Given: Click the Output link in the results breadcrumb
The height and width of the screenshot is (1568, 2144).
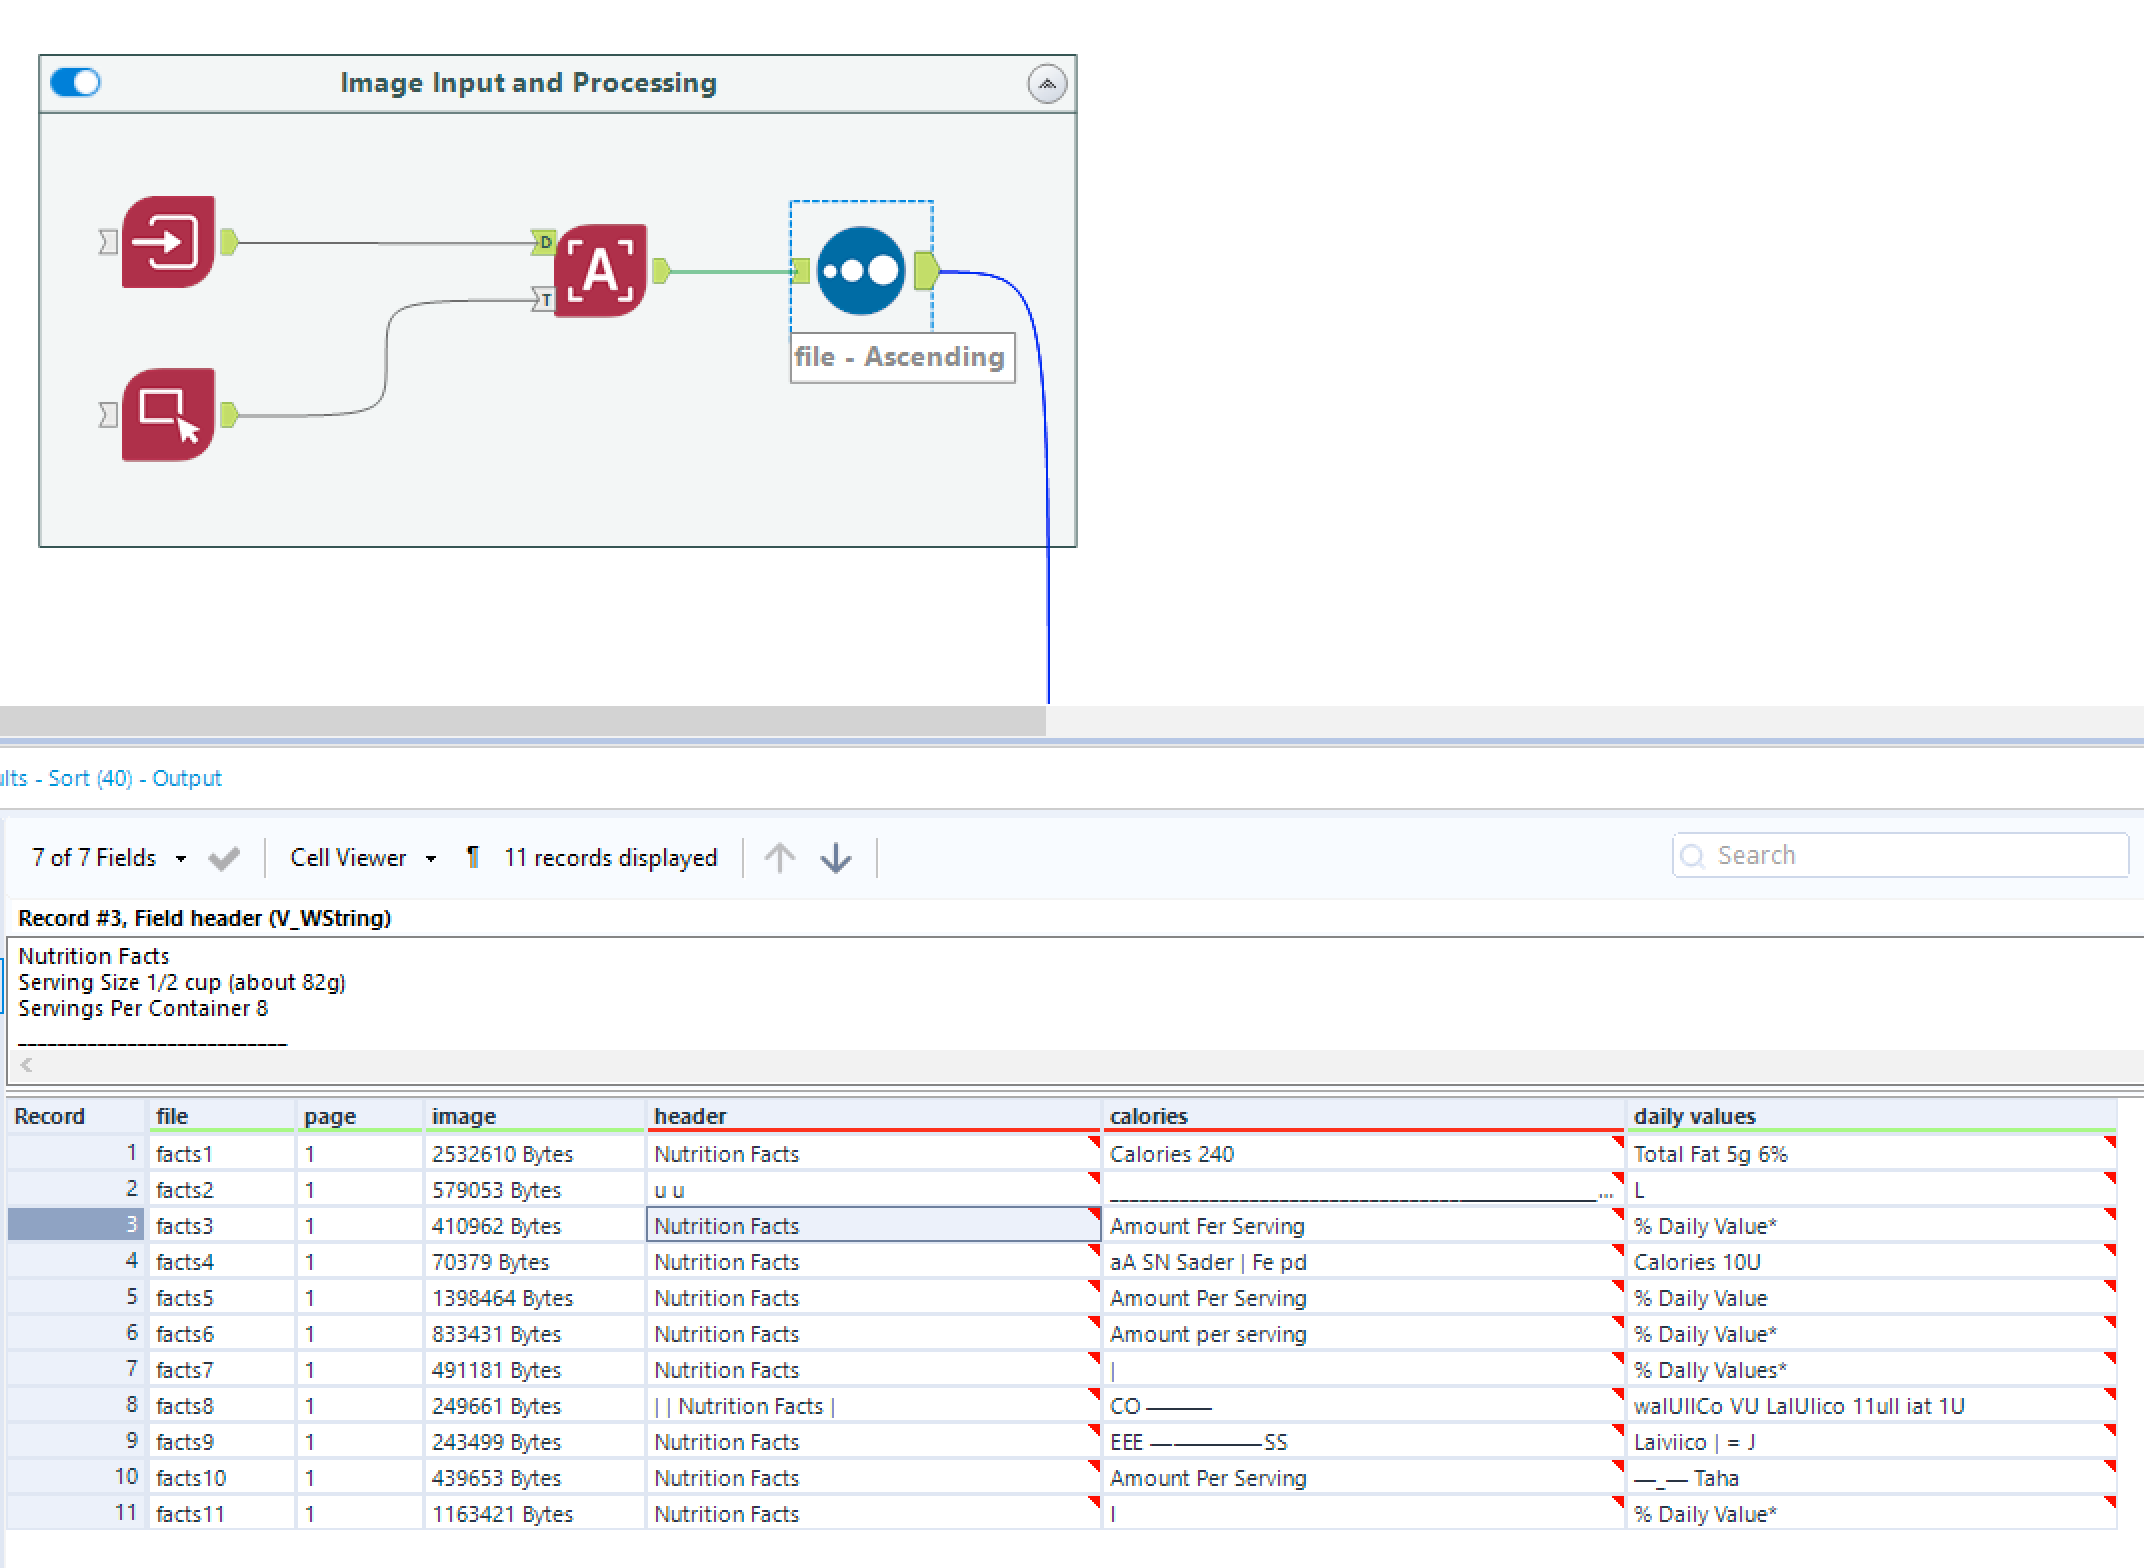Looking at the screenshot, I should [186, 778].
